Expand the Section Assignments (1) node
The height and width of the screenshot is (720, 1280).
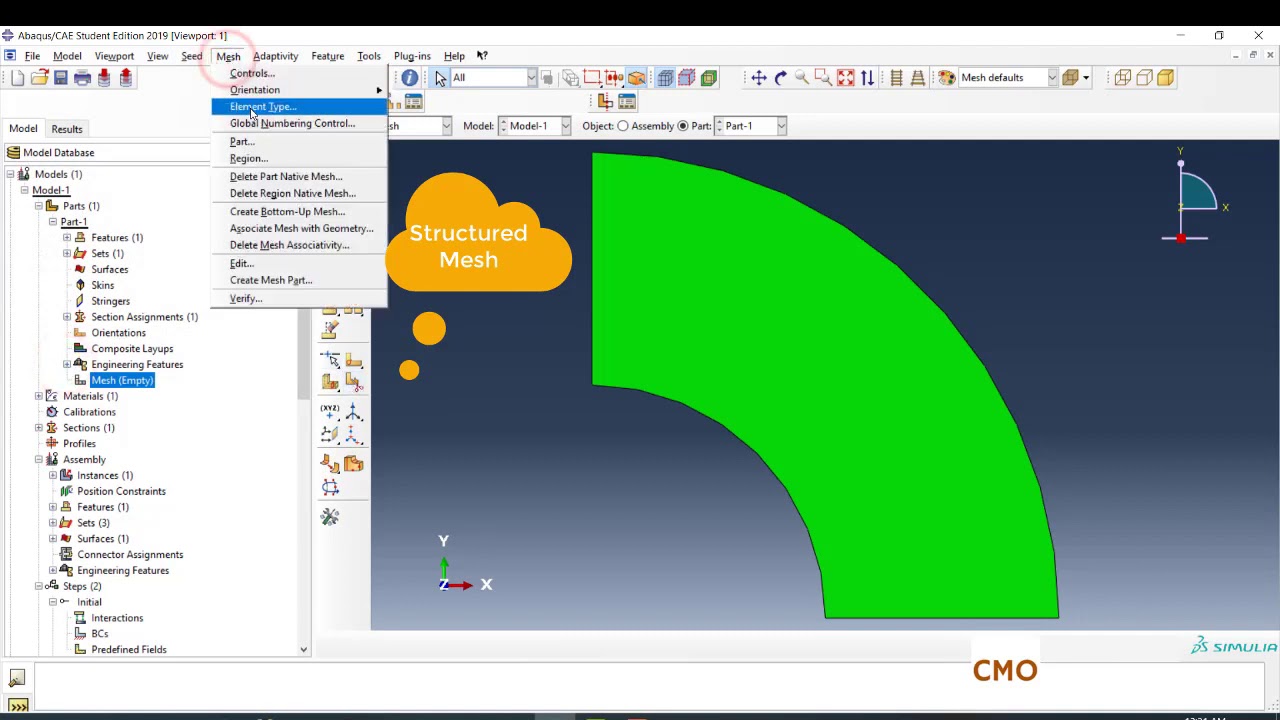(x=67, y=317)
